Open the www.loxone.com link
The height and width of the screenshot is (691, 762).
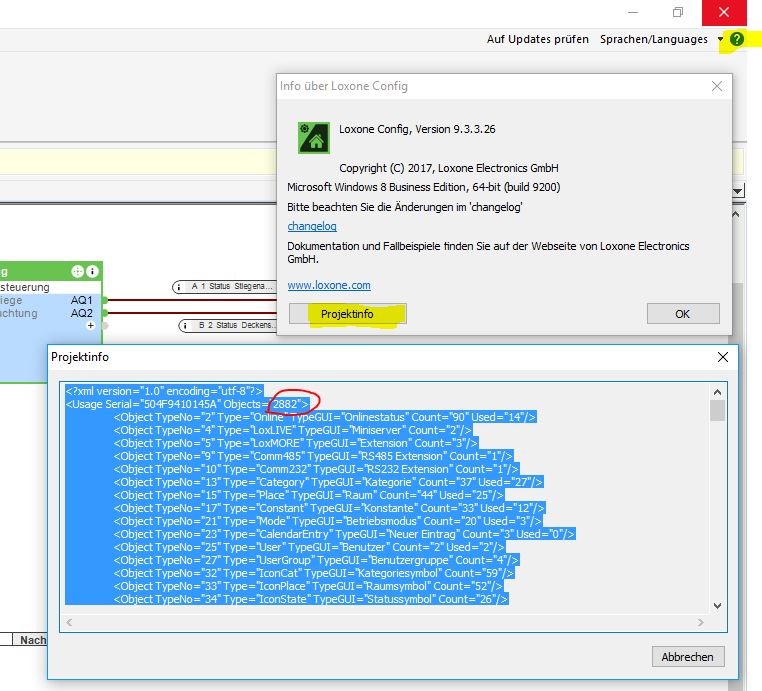click(329, 285)
